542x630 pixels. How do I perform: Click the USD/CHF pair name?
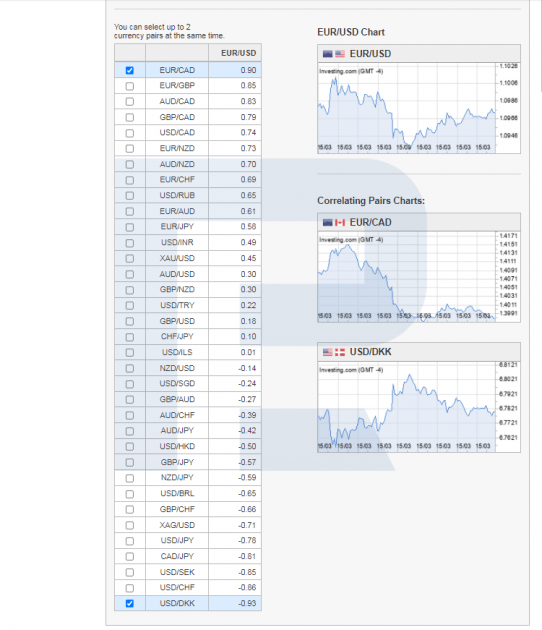coord(177,587)
